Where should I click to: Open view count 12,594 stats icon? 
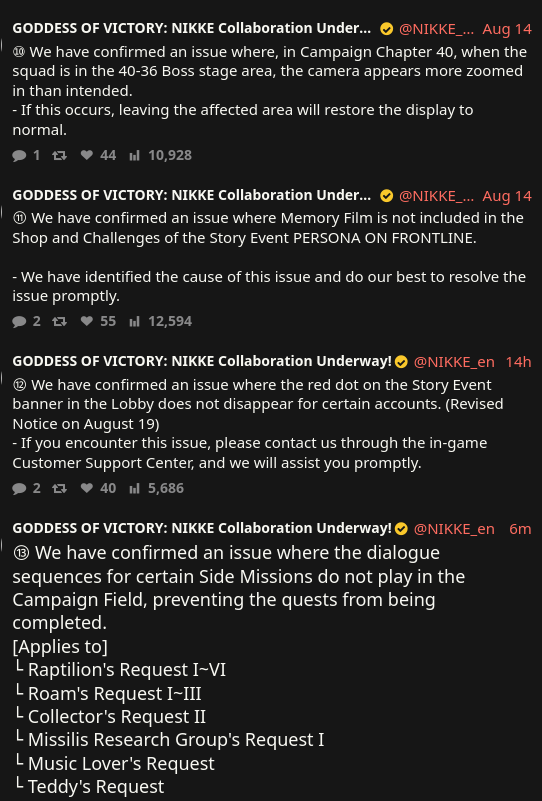[134, 321]
